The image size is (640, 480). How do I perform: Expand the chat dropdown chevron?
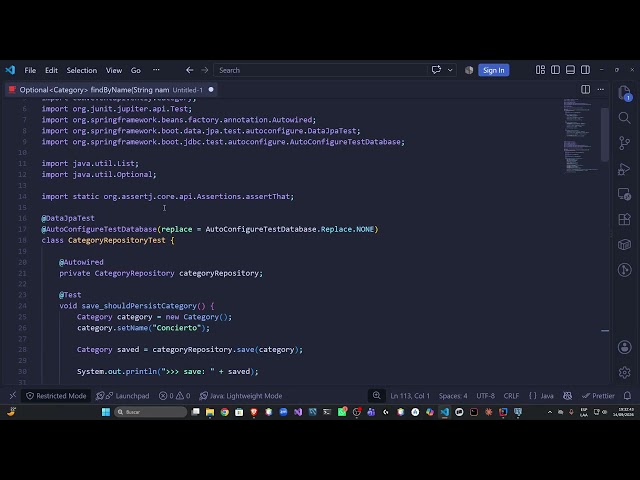[450, 70]
